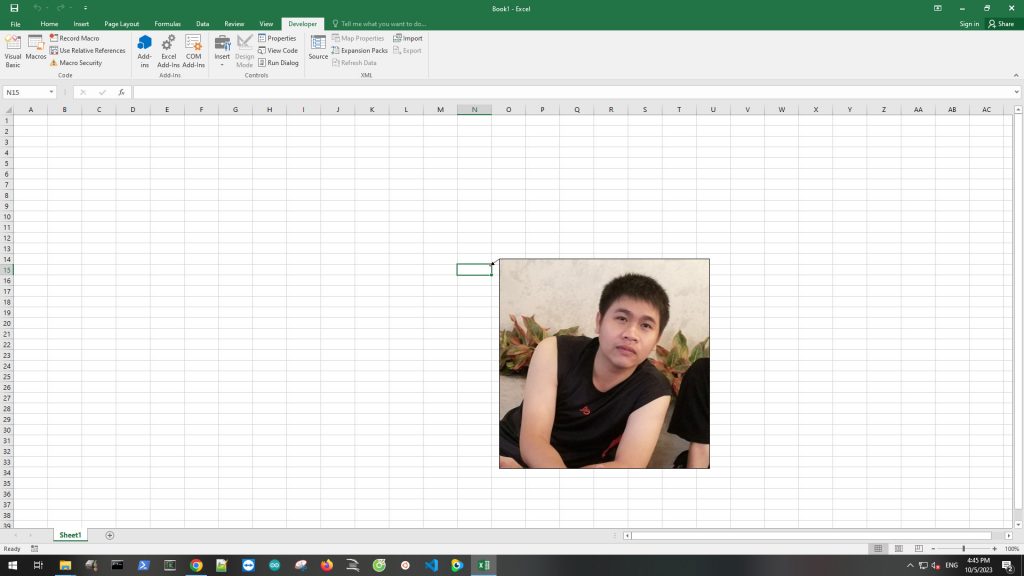Switch to the Formulas ribbon tab
Viewport: 1024px width, 576px height.
pyautogui.click(x=167, y=23)
